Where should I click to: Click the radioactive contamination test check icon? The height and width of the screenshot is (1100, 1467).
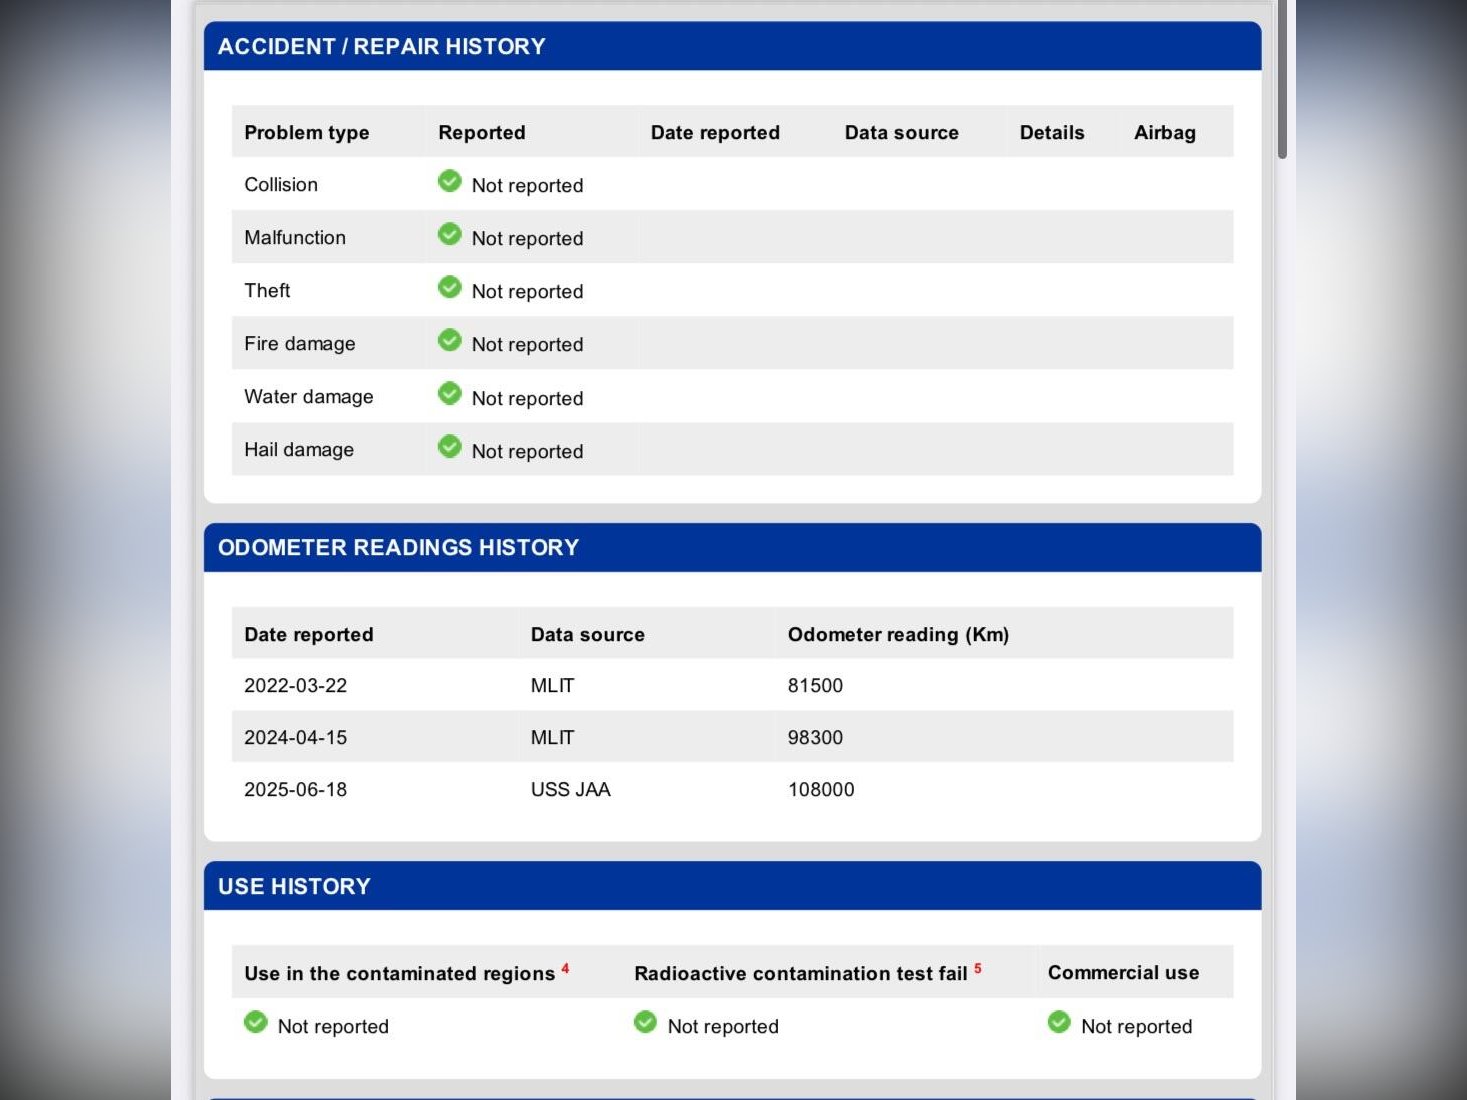pos(646,1022)
